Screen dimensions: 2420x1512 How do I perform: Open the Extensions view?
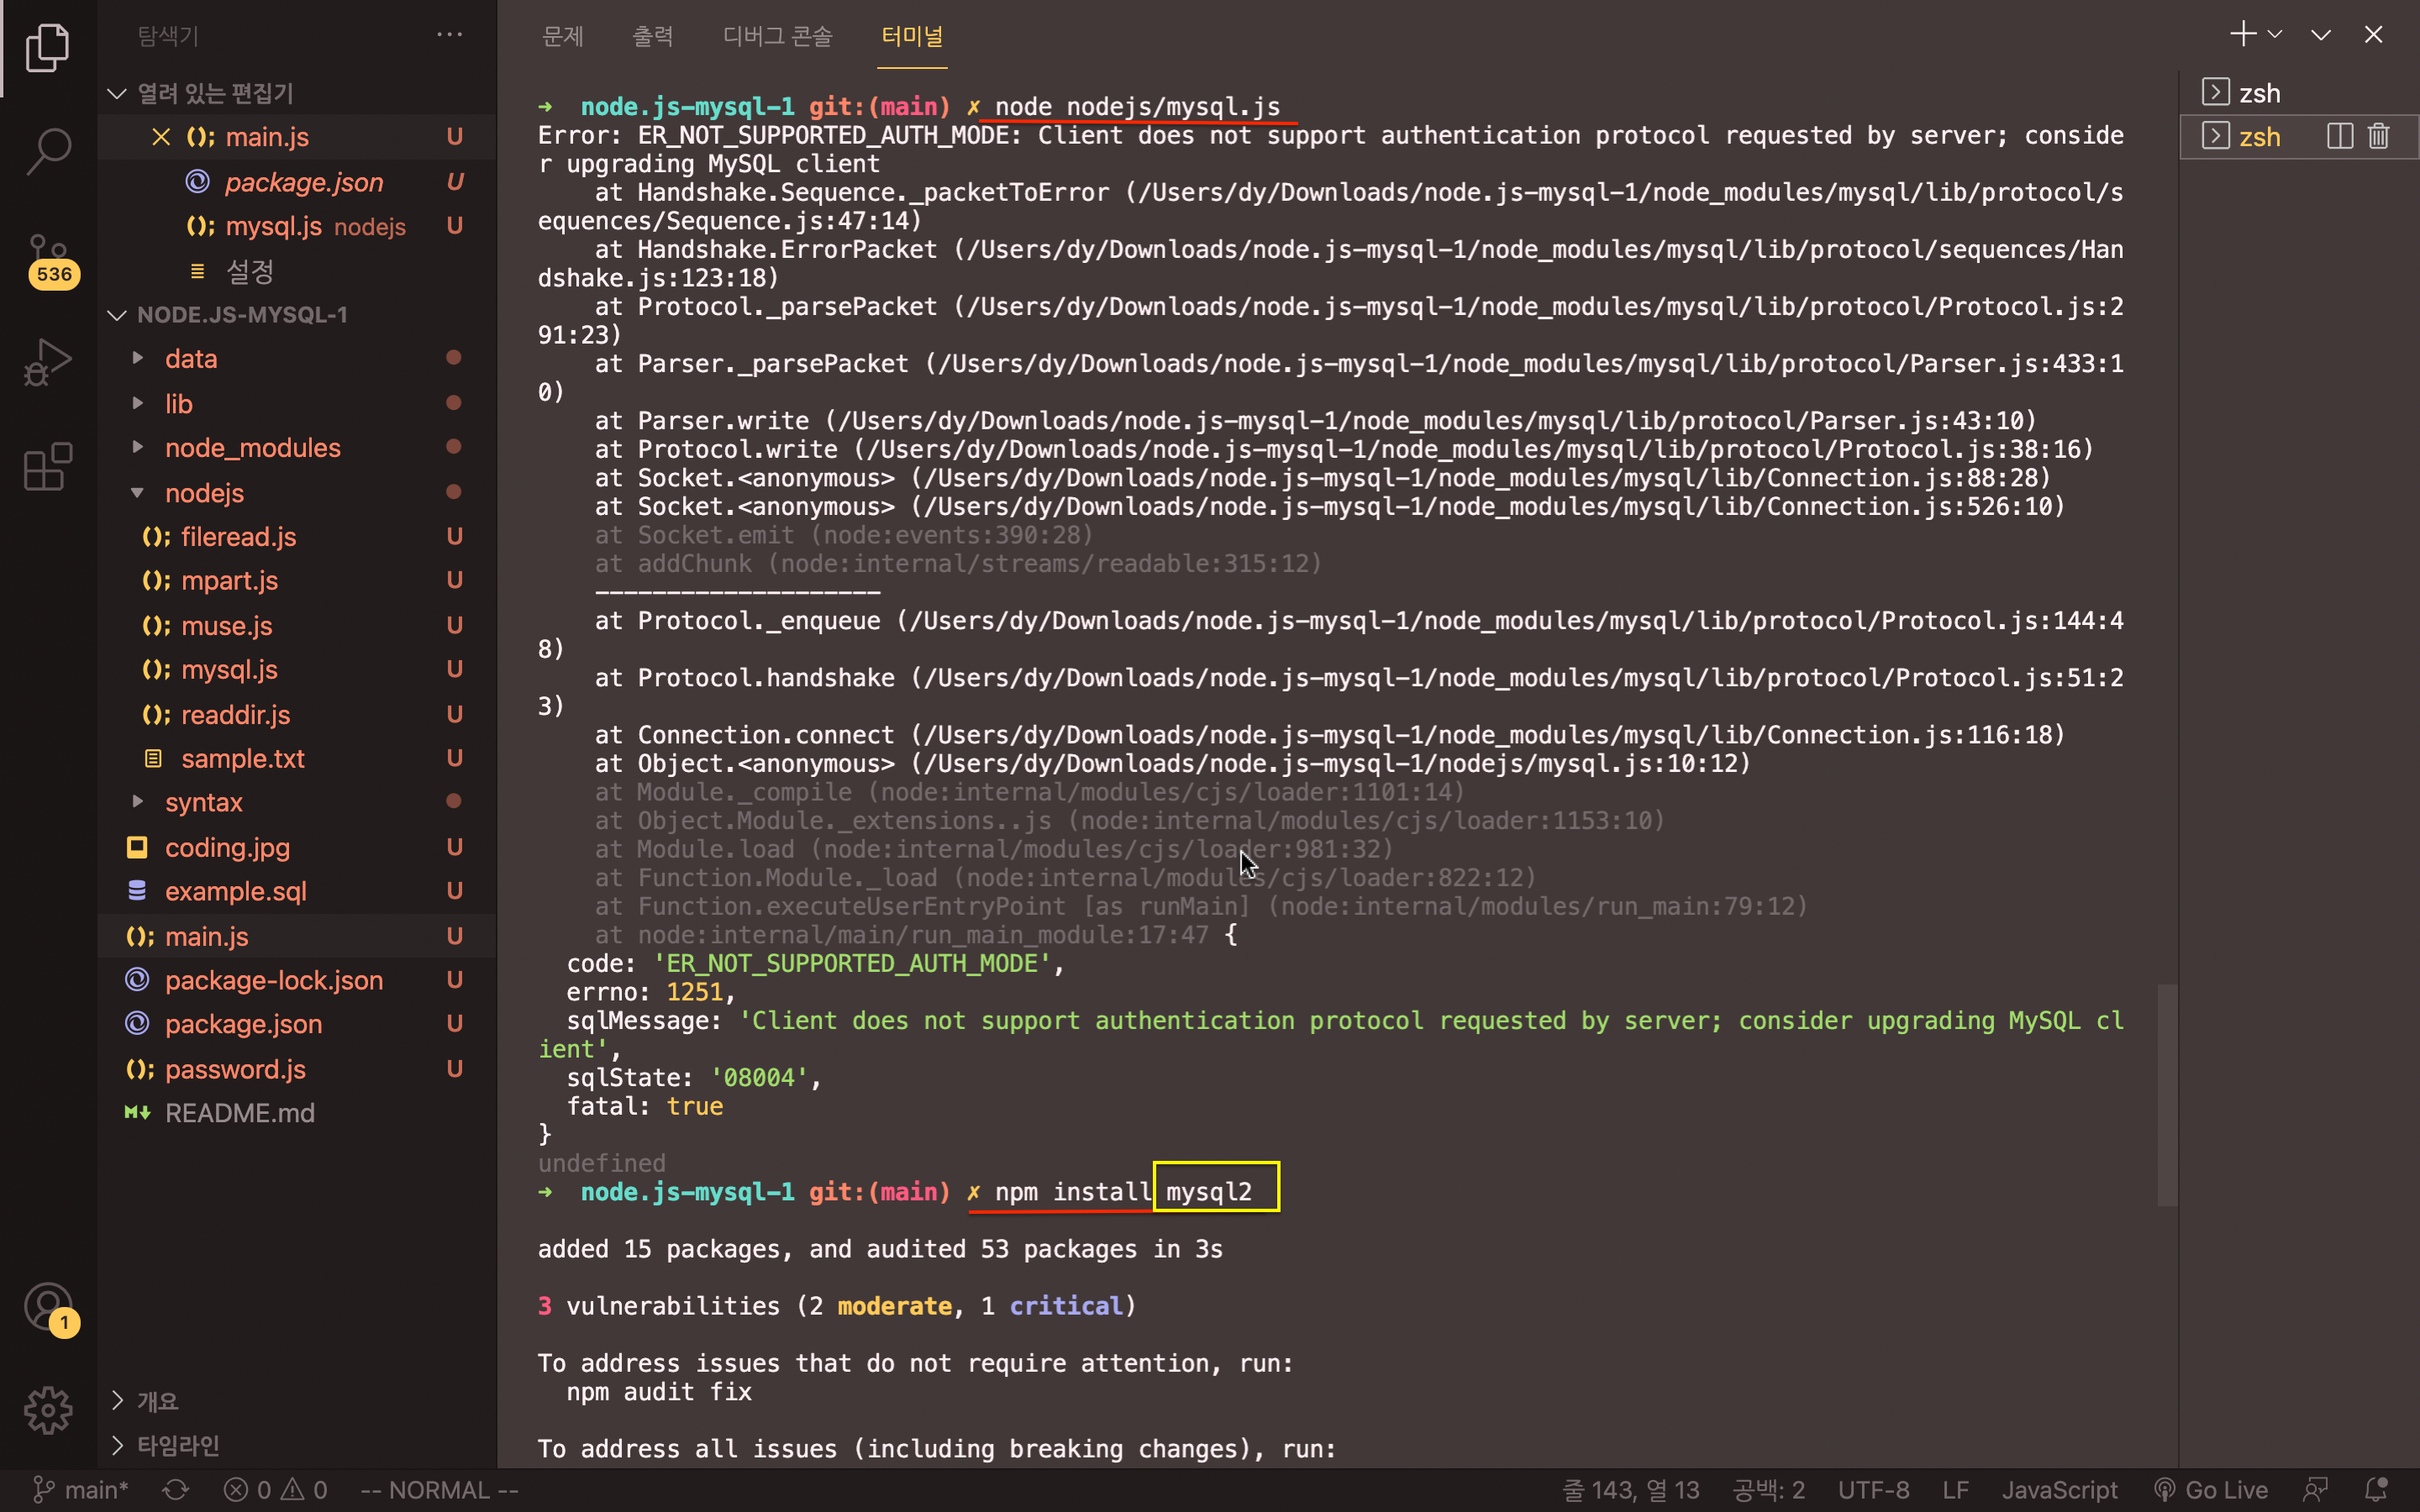click(x=48, y=467)
